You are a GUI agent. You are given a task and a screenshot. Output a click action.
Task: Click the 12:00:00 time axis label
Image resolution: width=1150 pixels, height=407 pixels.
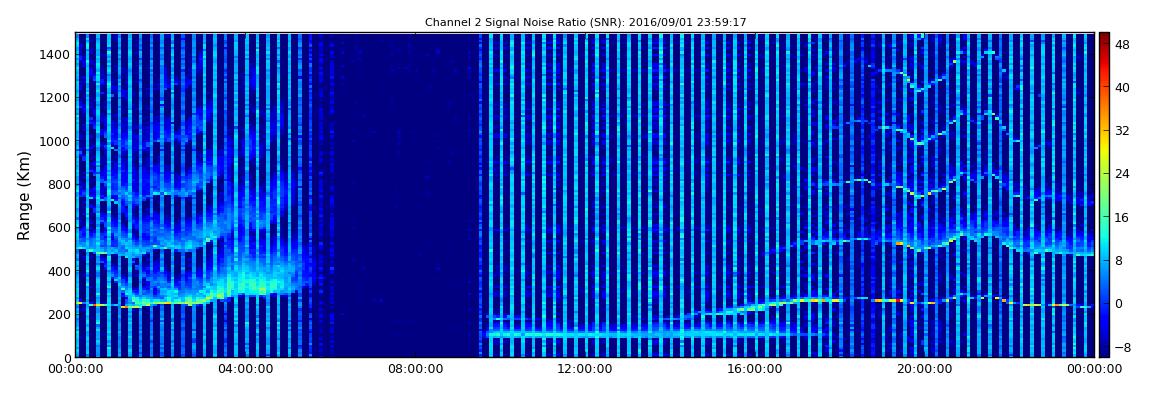pyautogui.click(x=585, y=370)
